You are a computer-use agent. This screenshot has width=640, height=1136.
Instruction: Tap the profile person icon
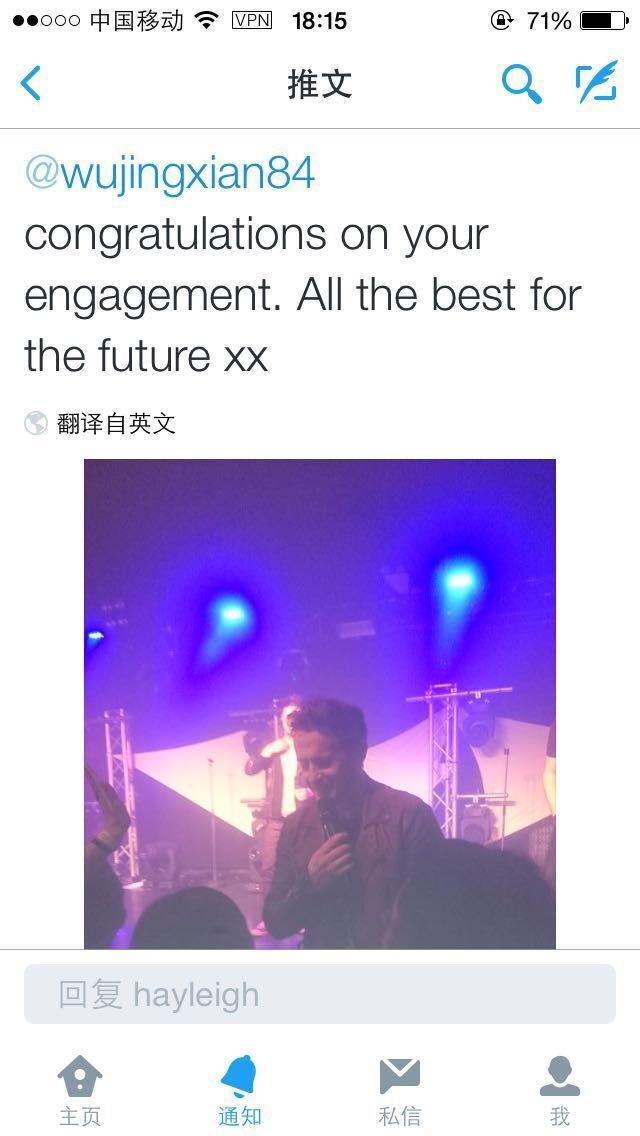tap(560, 1076)
